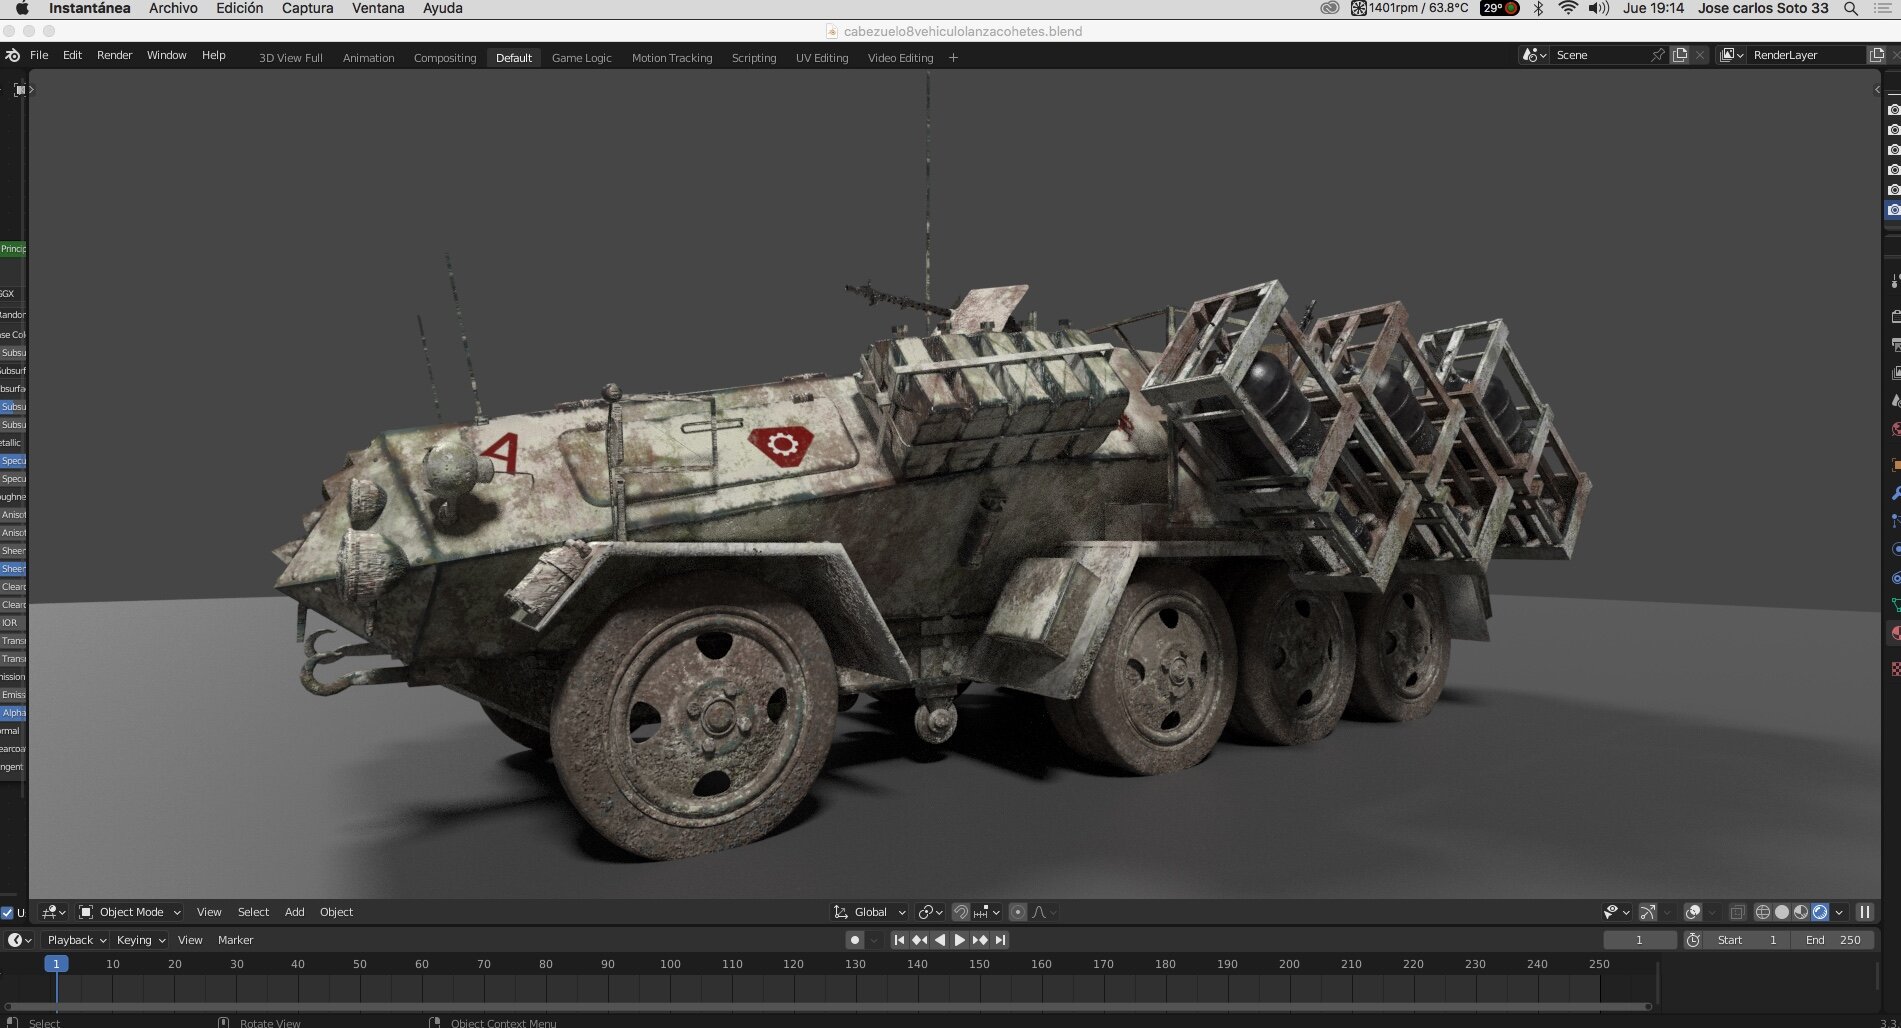Click the Scene name field
This screenshot has width=1901, height=1028.
click(1600, 55)
